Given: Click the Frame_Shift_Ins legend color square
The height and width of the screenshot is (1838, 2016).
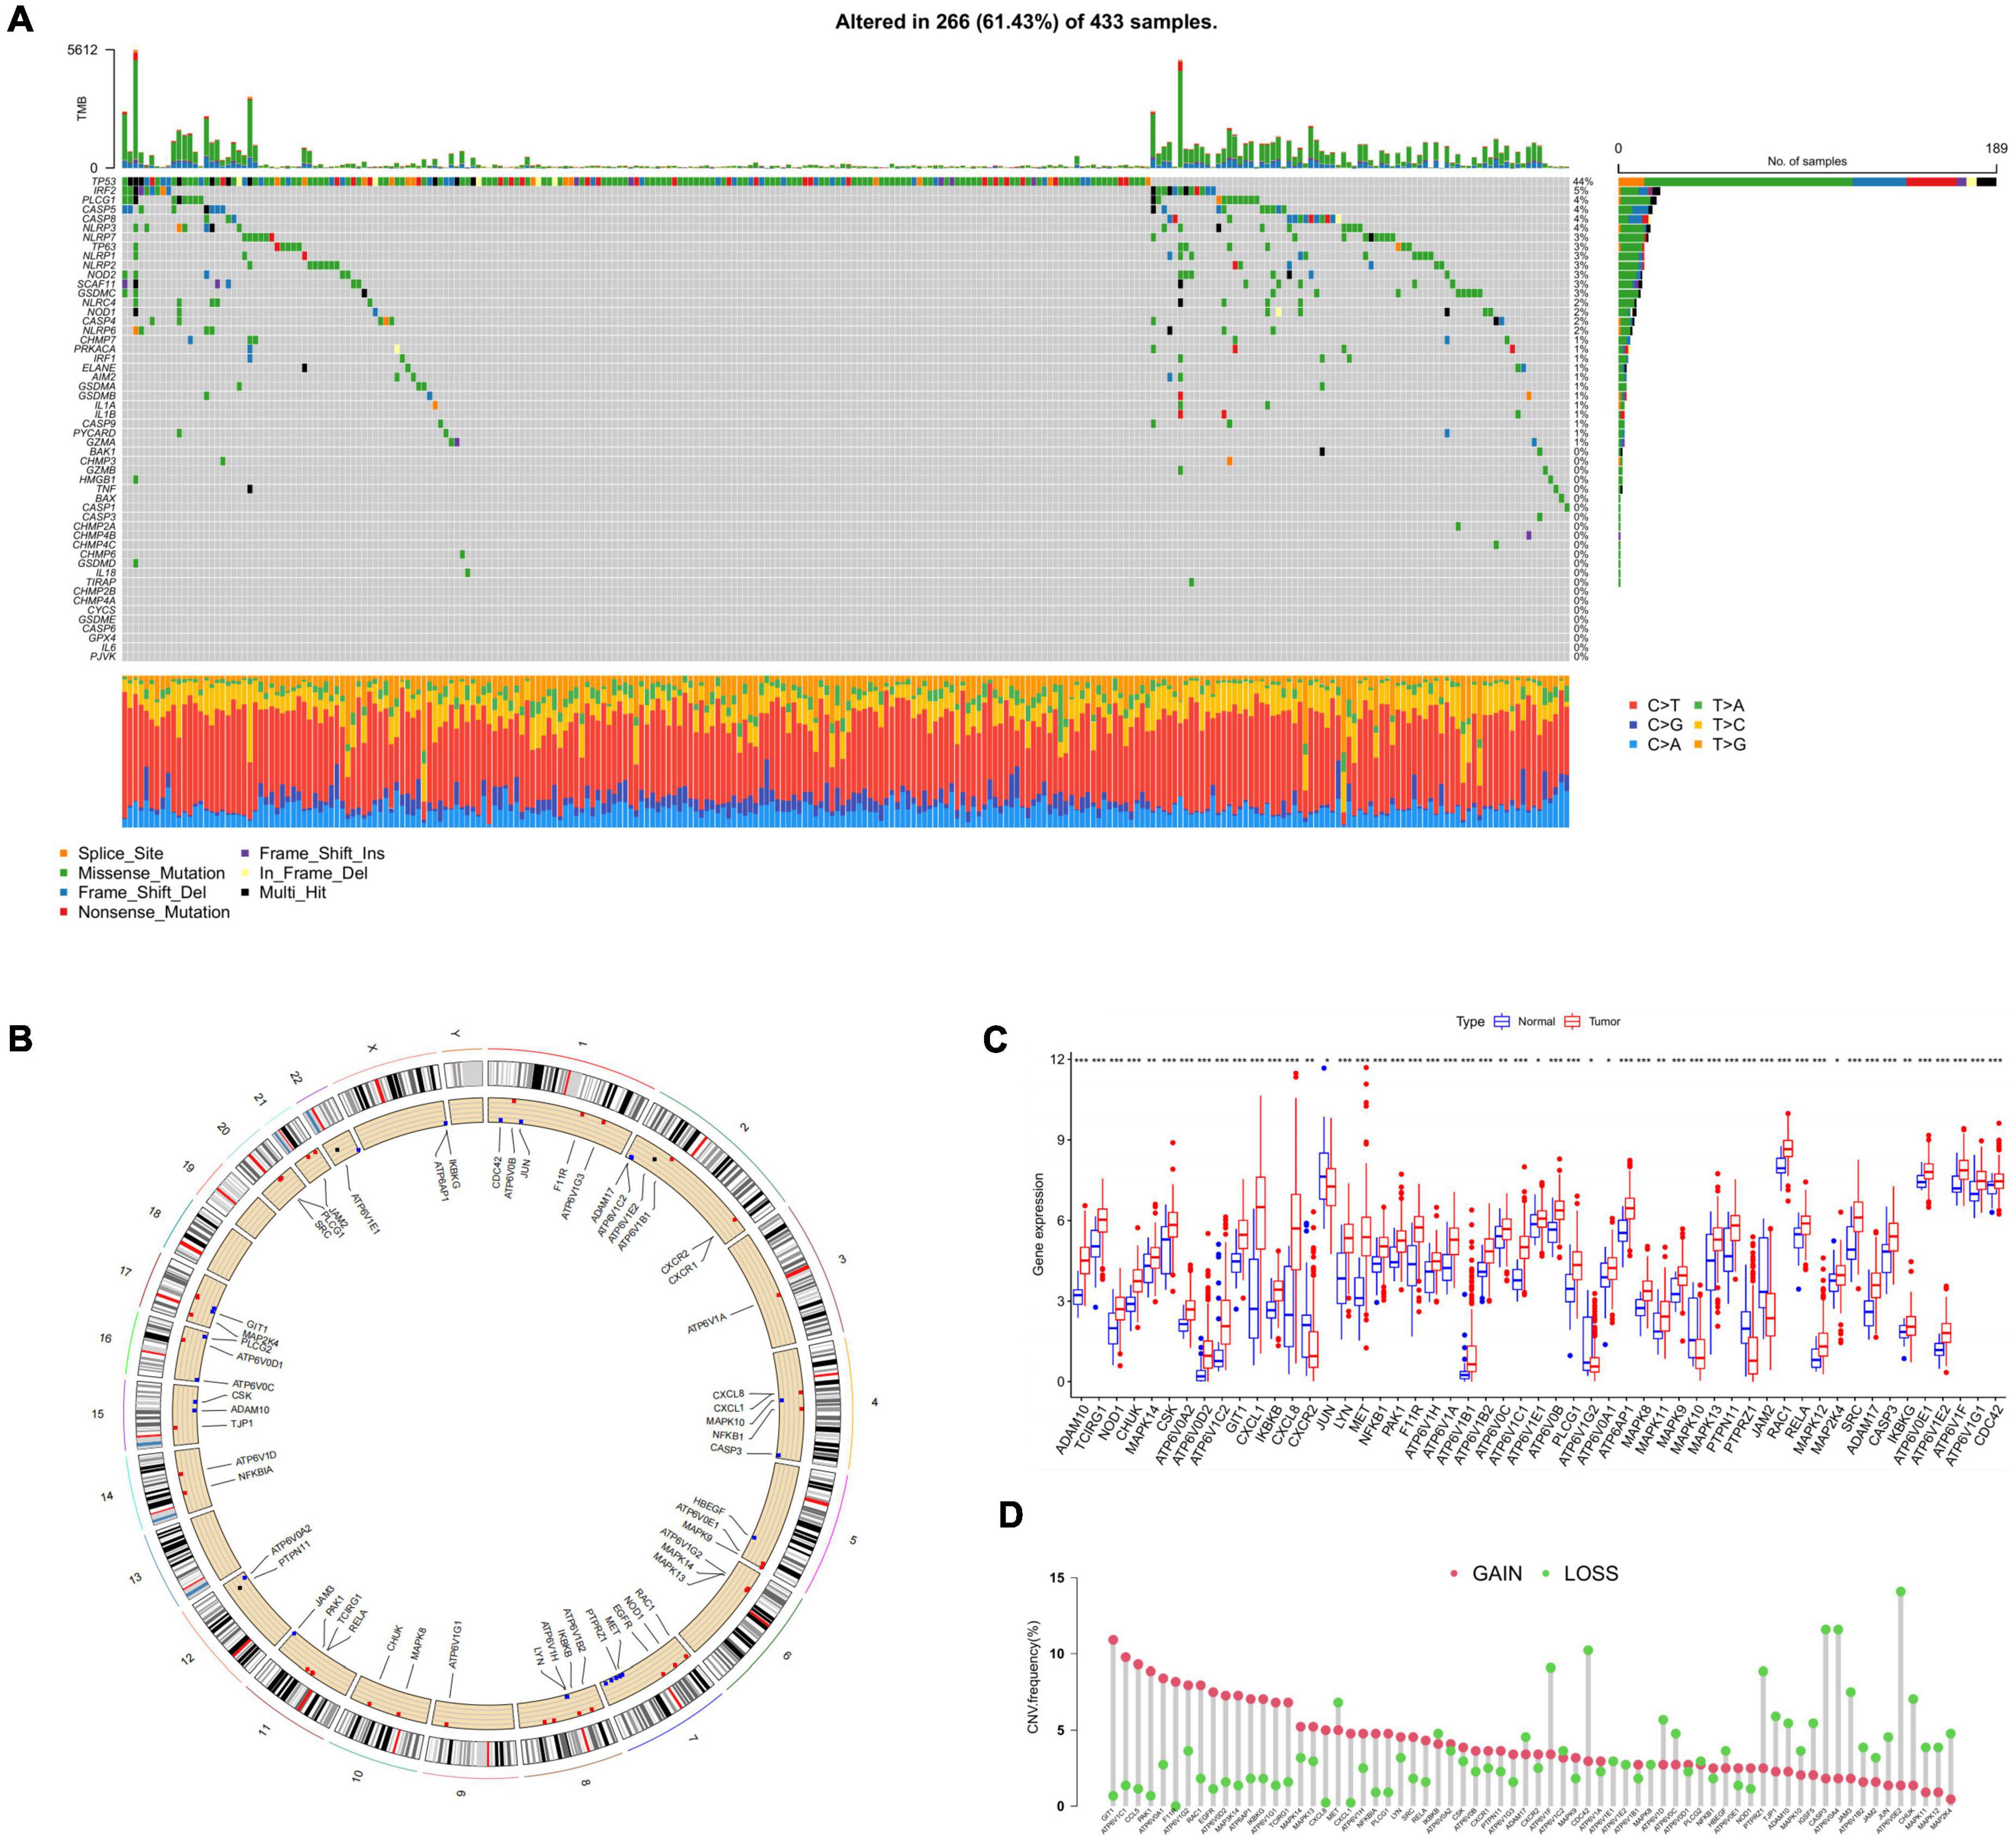Looking at the screenshot, I should click(x=245, y=854).
